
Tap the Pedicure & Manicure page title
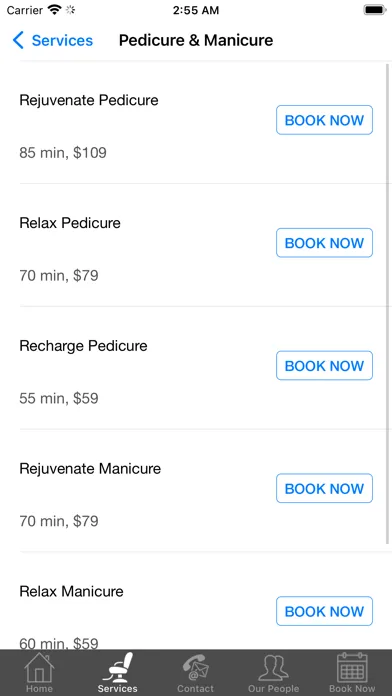pos(196,40)
